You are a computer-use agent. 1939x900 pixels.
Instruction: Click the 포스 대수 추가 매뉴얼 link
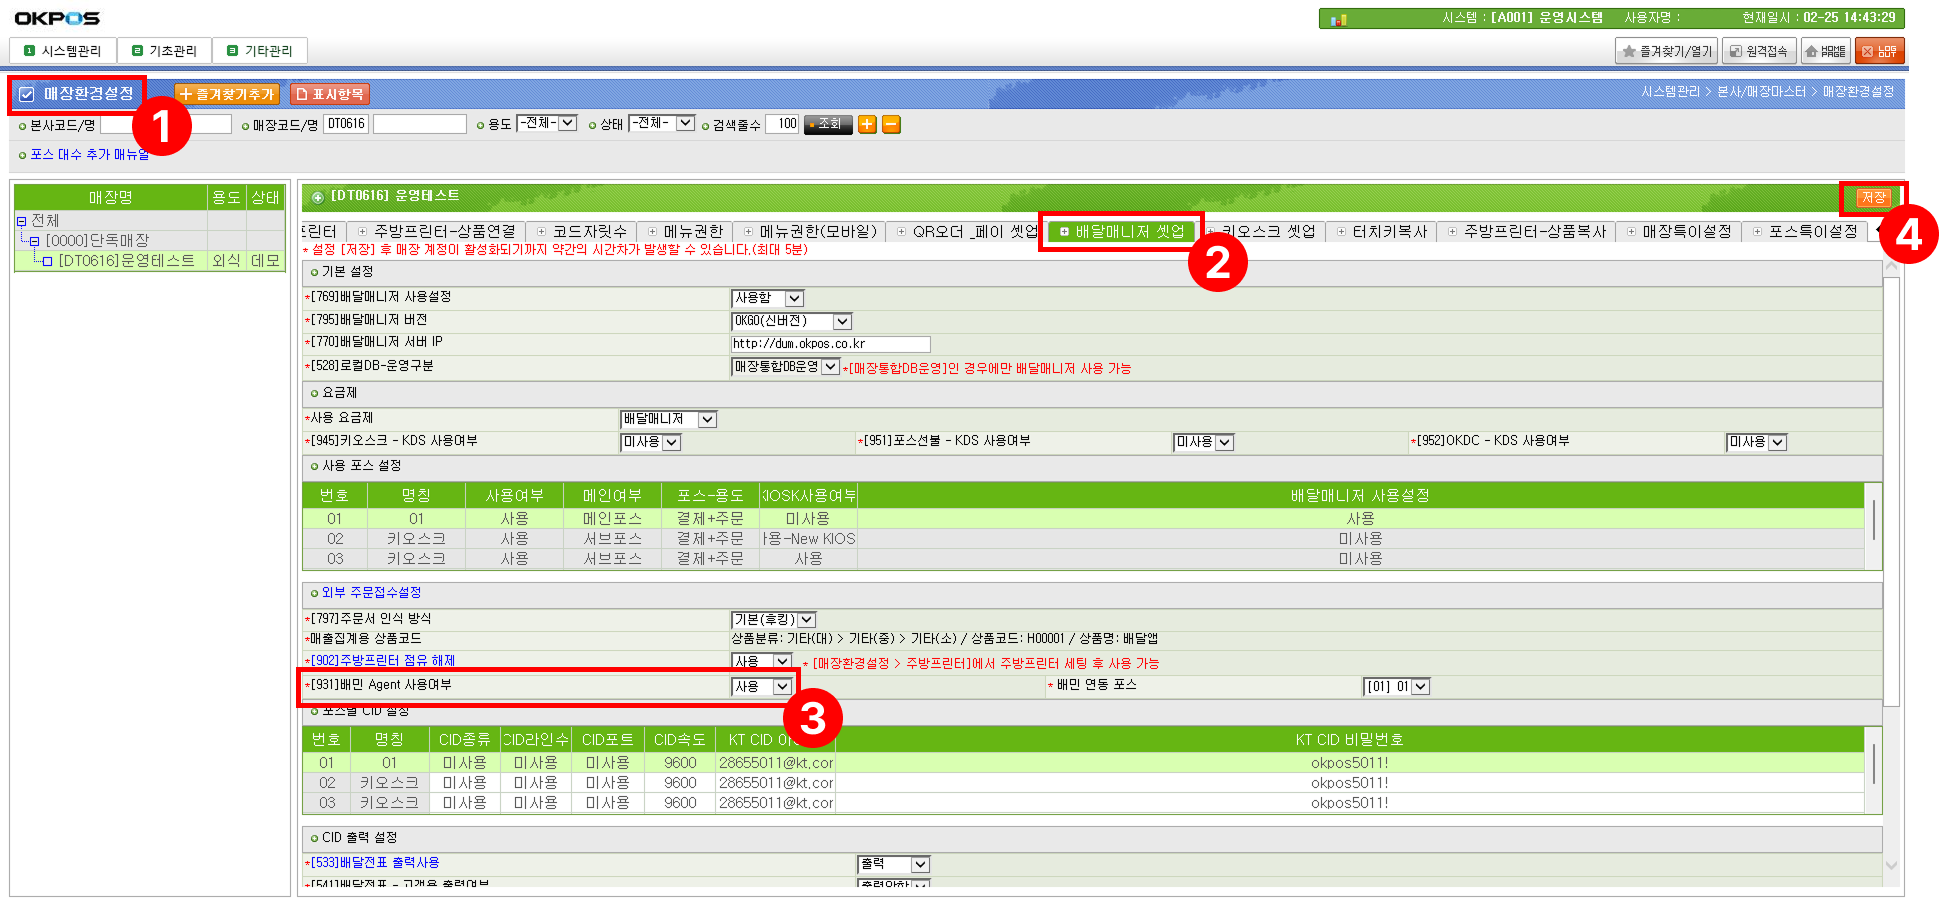point(88,154)
